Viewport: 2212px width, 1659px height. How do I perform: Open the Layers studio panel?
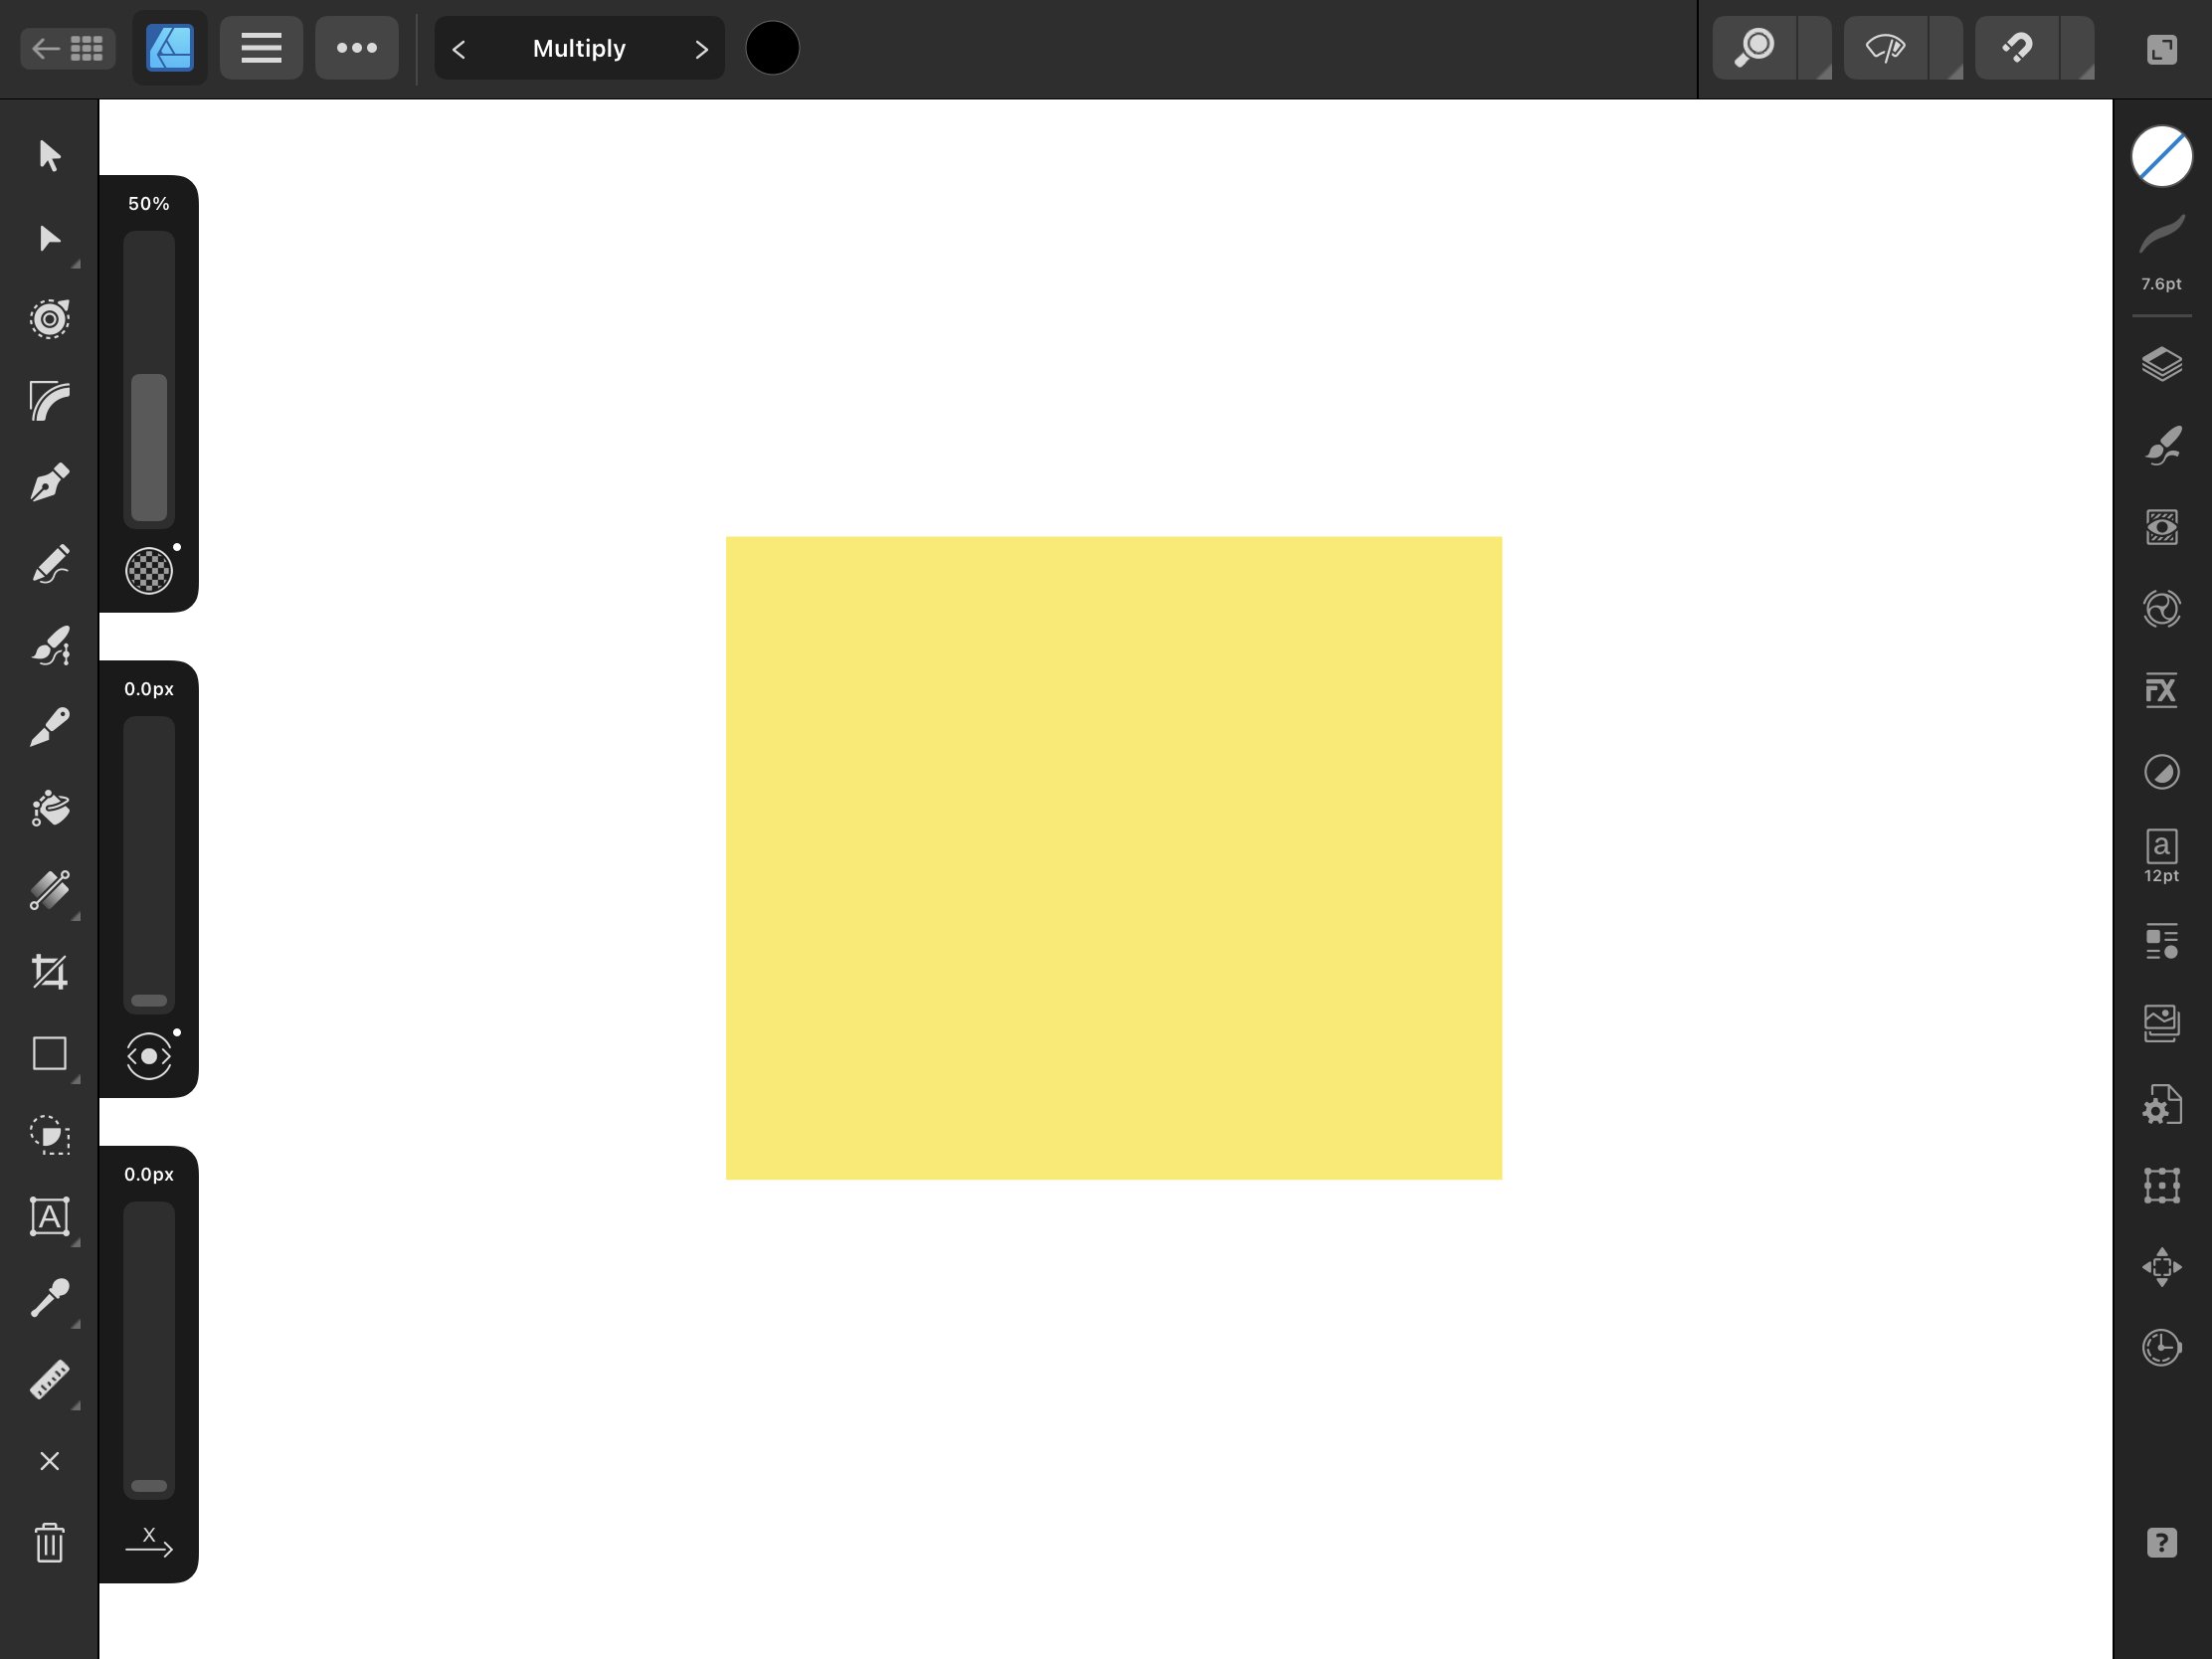[2161, 364]
